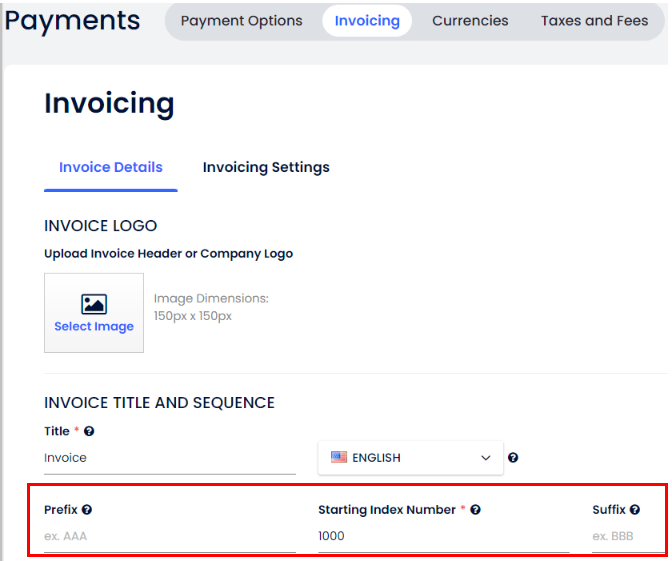Click the help icon next to Title
Screen dimensions: 672x561
[89, 431]
